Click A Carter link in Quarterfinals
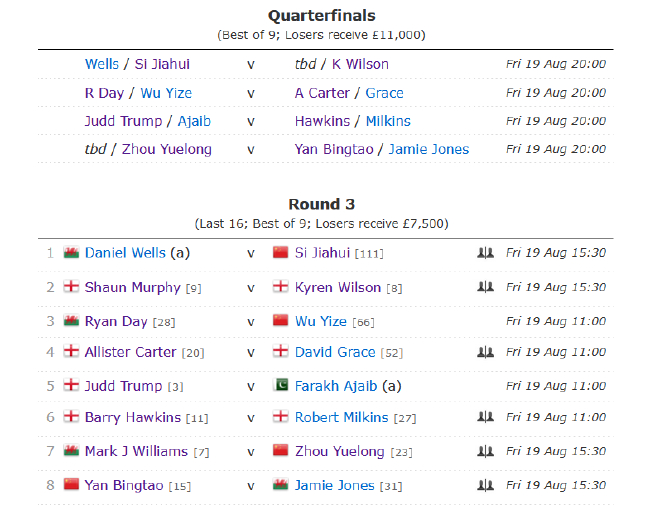650x505 pixels. (322, 93)
